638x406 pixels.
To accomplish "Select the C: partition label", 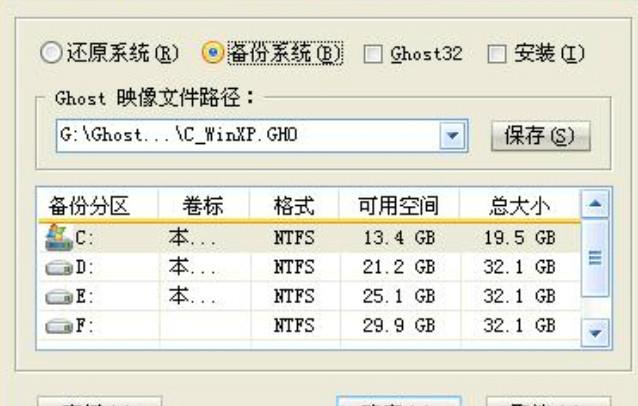I will tap(85, 238).
